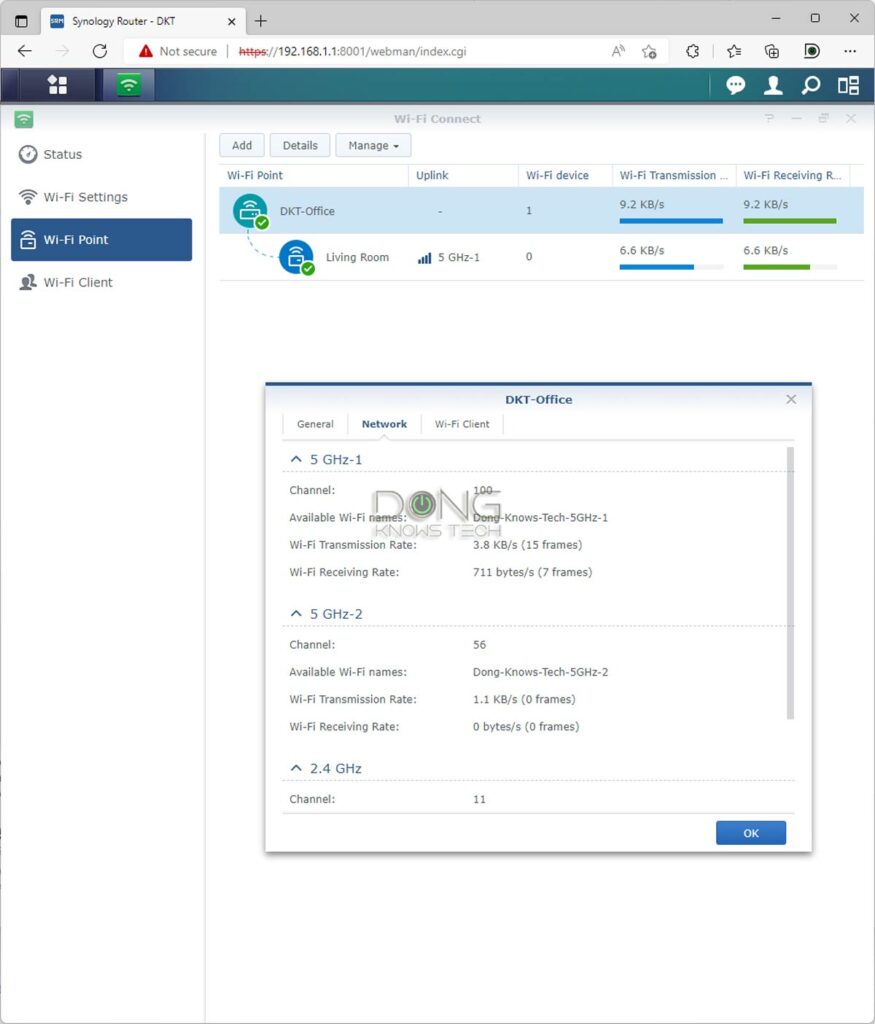Select the Network tab
This screenshot has height=1024, width=875.
(x=384, y=424)
